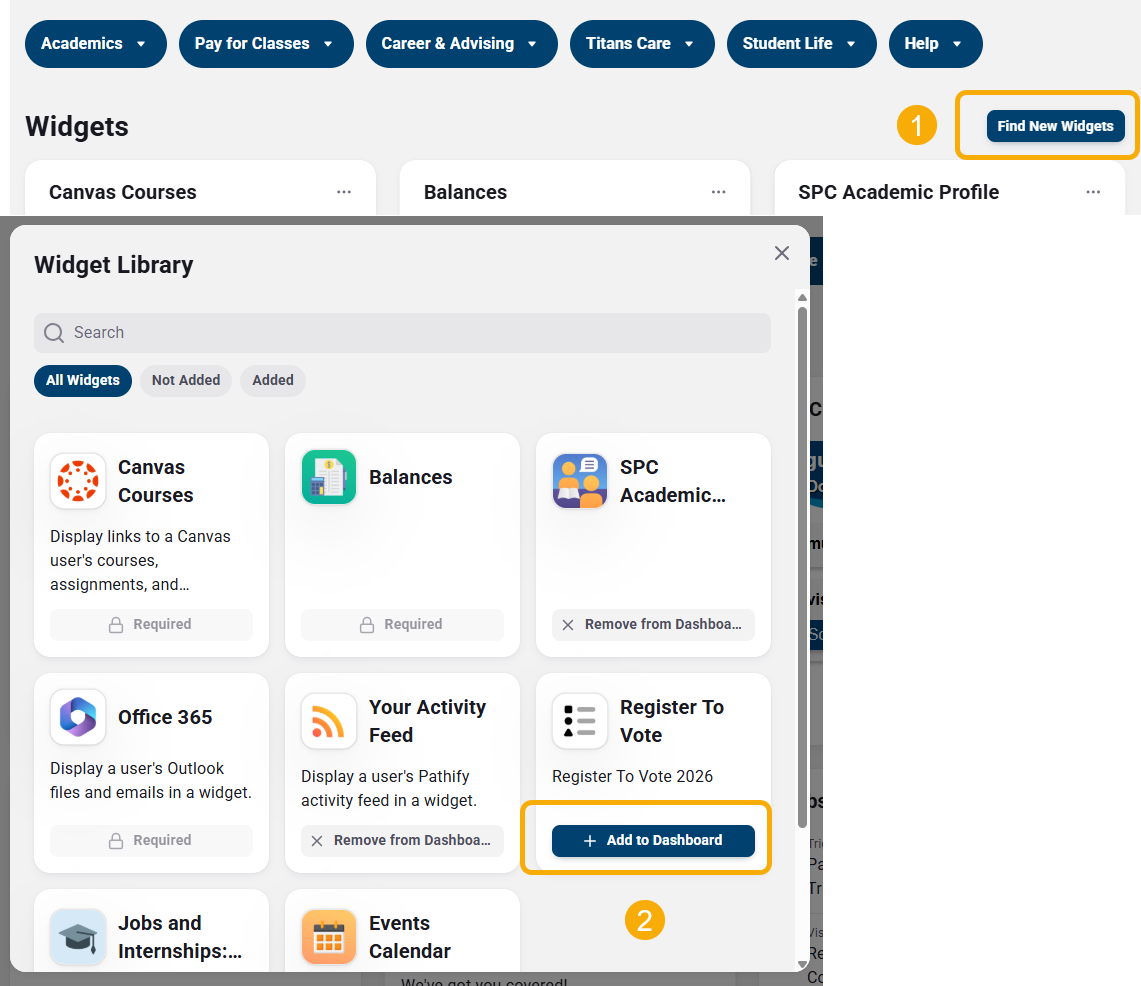Switch to the Not Added filter
The width and height of the screenshot is (1141, 986).
click(x=186, y=381)
